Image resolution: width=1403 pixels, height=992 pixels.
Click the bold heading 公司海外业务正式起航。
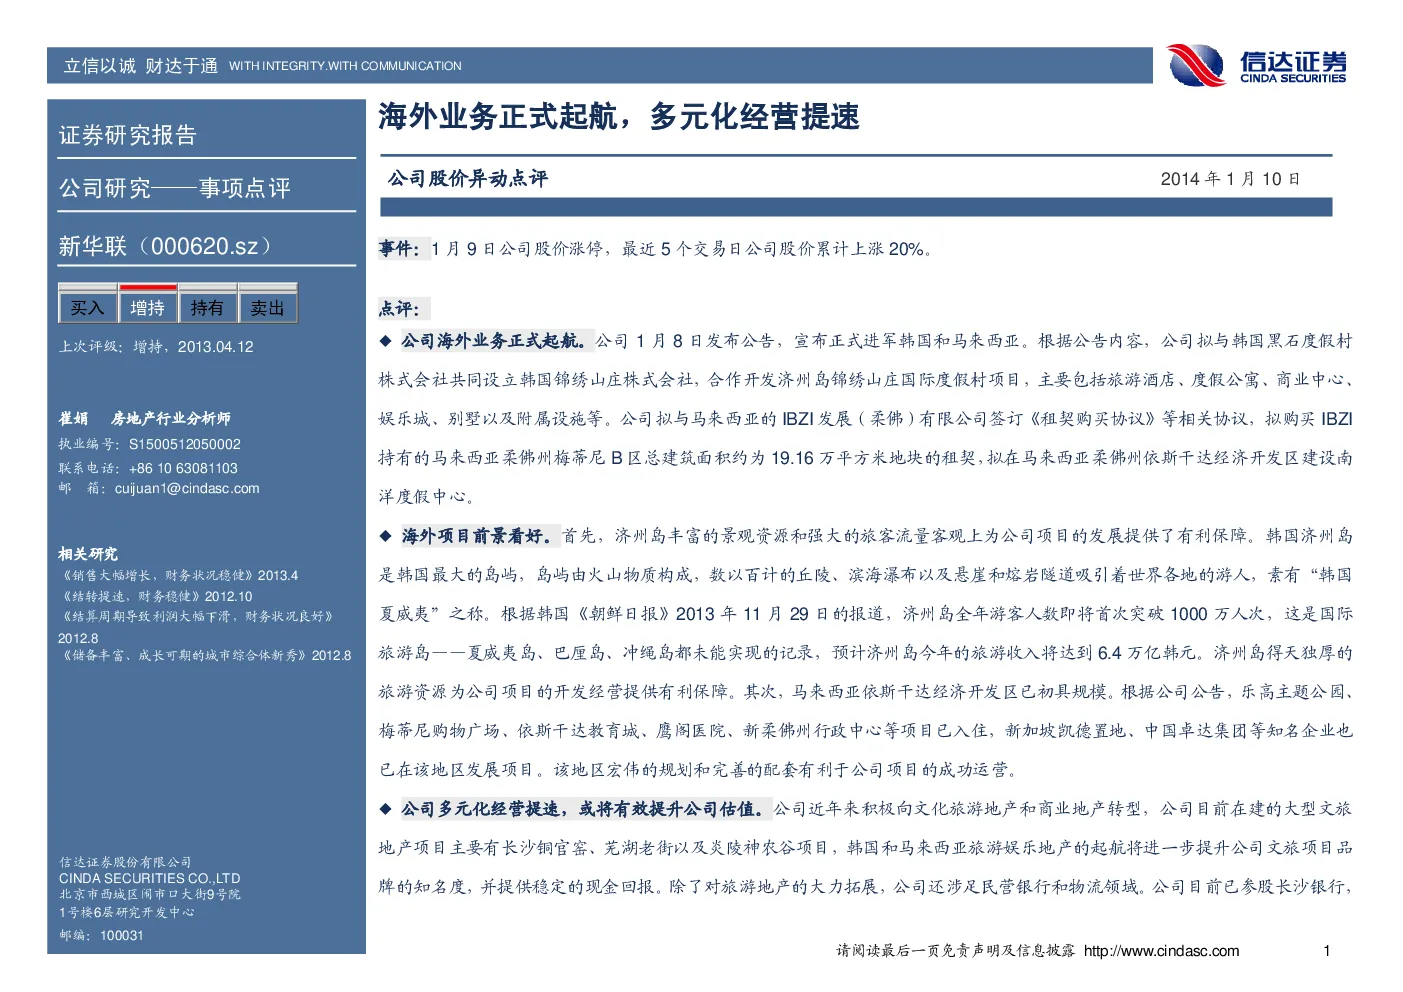pos(496,341)
